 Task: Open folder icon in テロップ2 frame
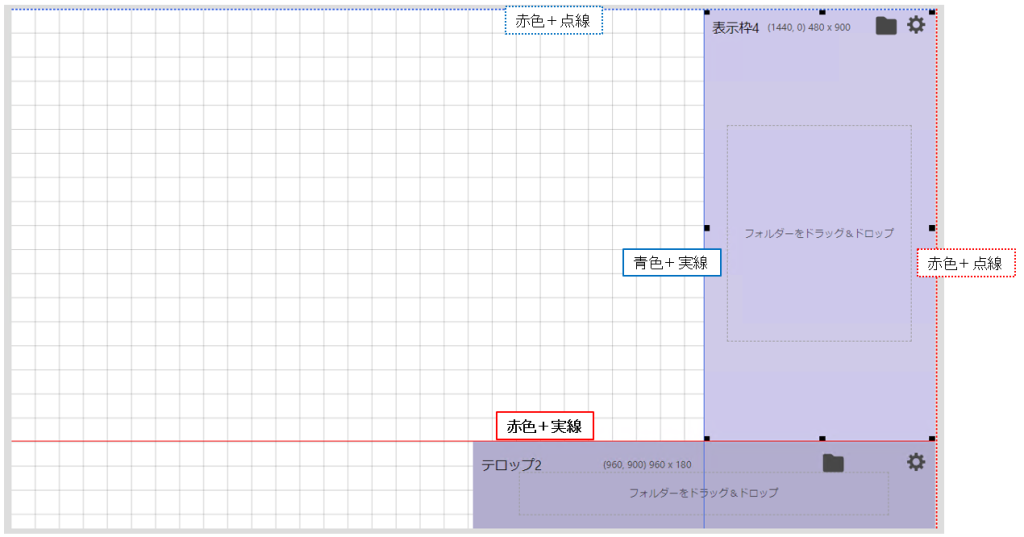coord(833,463)
